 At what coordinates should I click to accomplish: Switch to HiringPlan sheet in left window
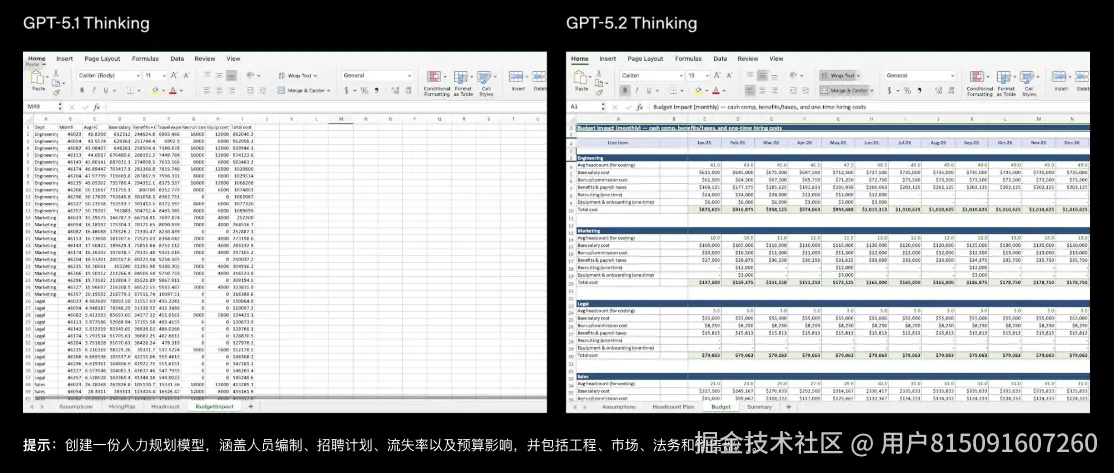(x=121, y=407)
